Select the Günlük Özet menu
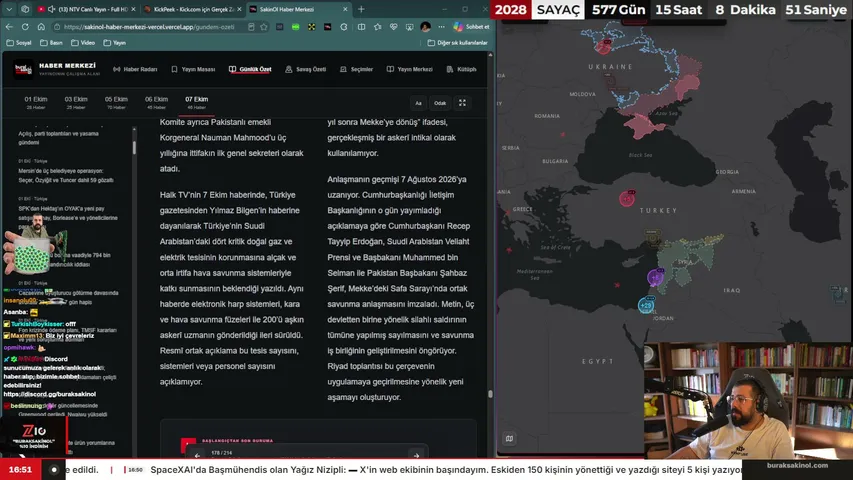Image resolution: width=853 pixels, height=480 pixels. [x=250, y=69]
